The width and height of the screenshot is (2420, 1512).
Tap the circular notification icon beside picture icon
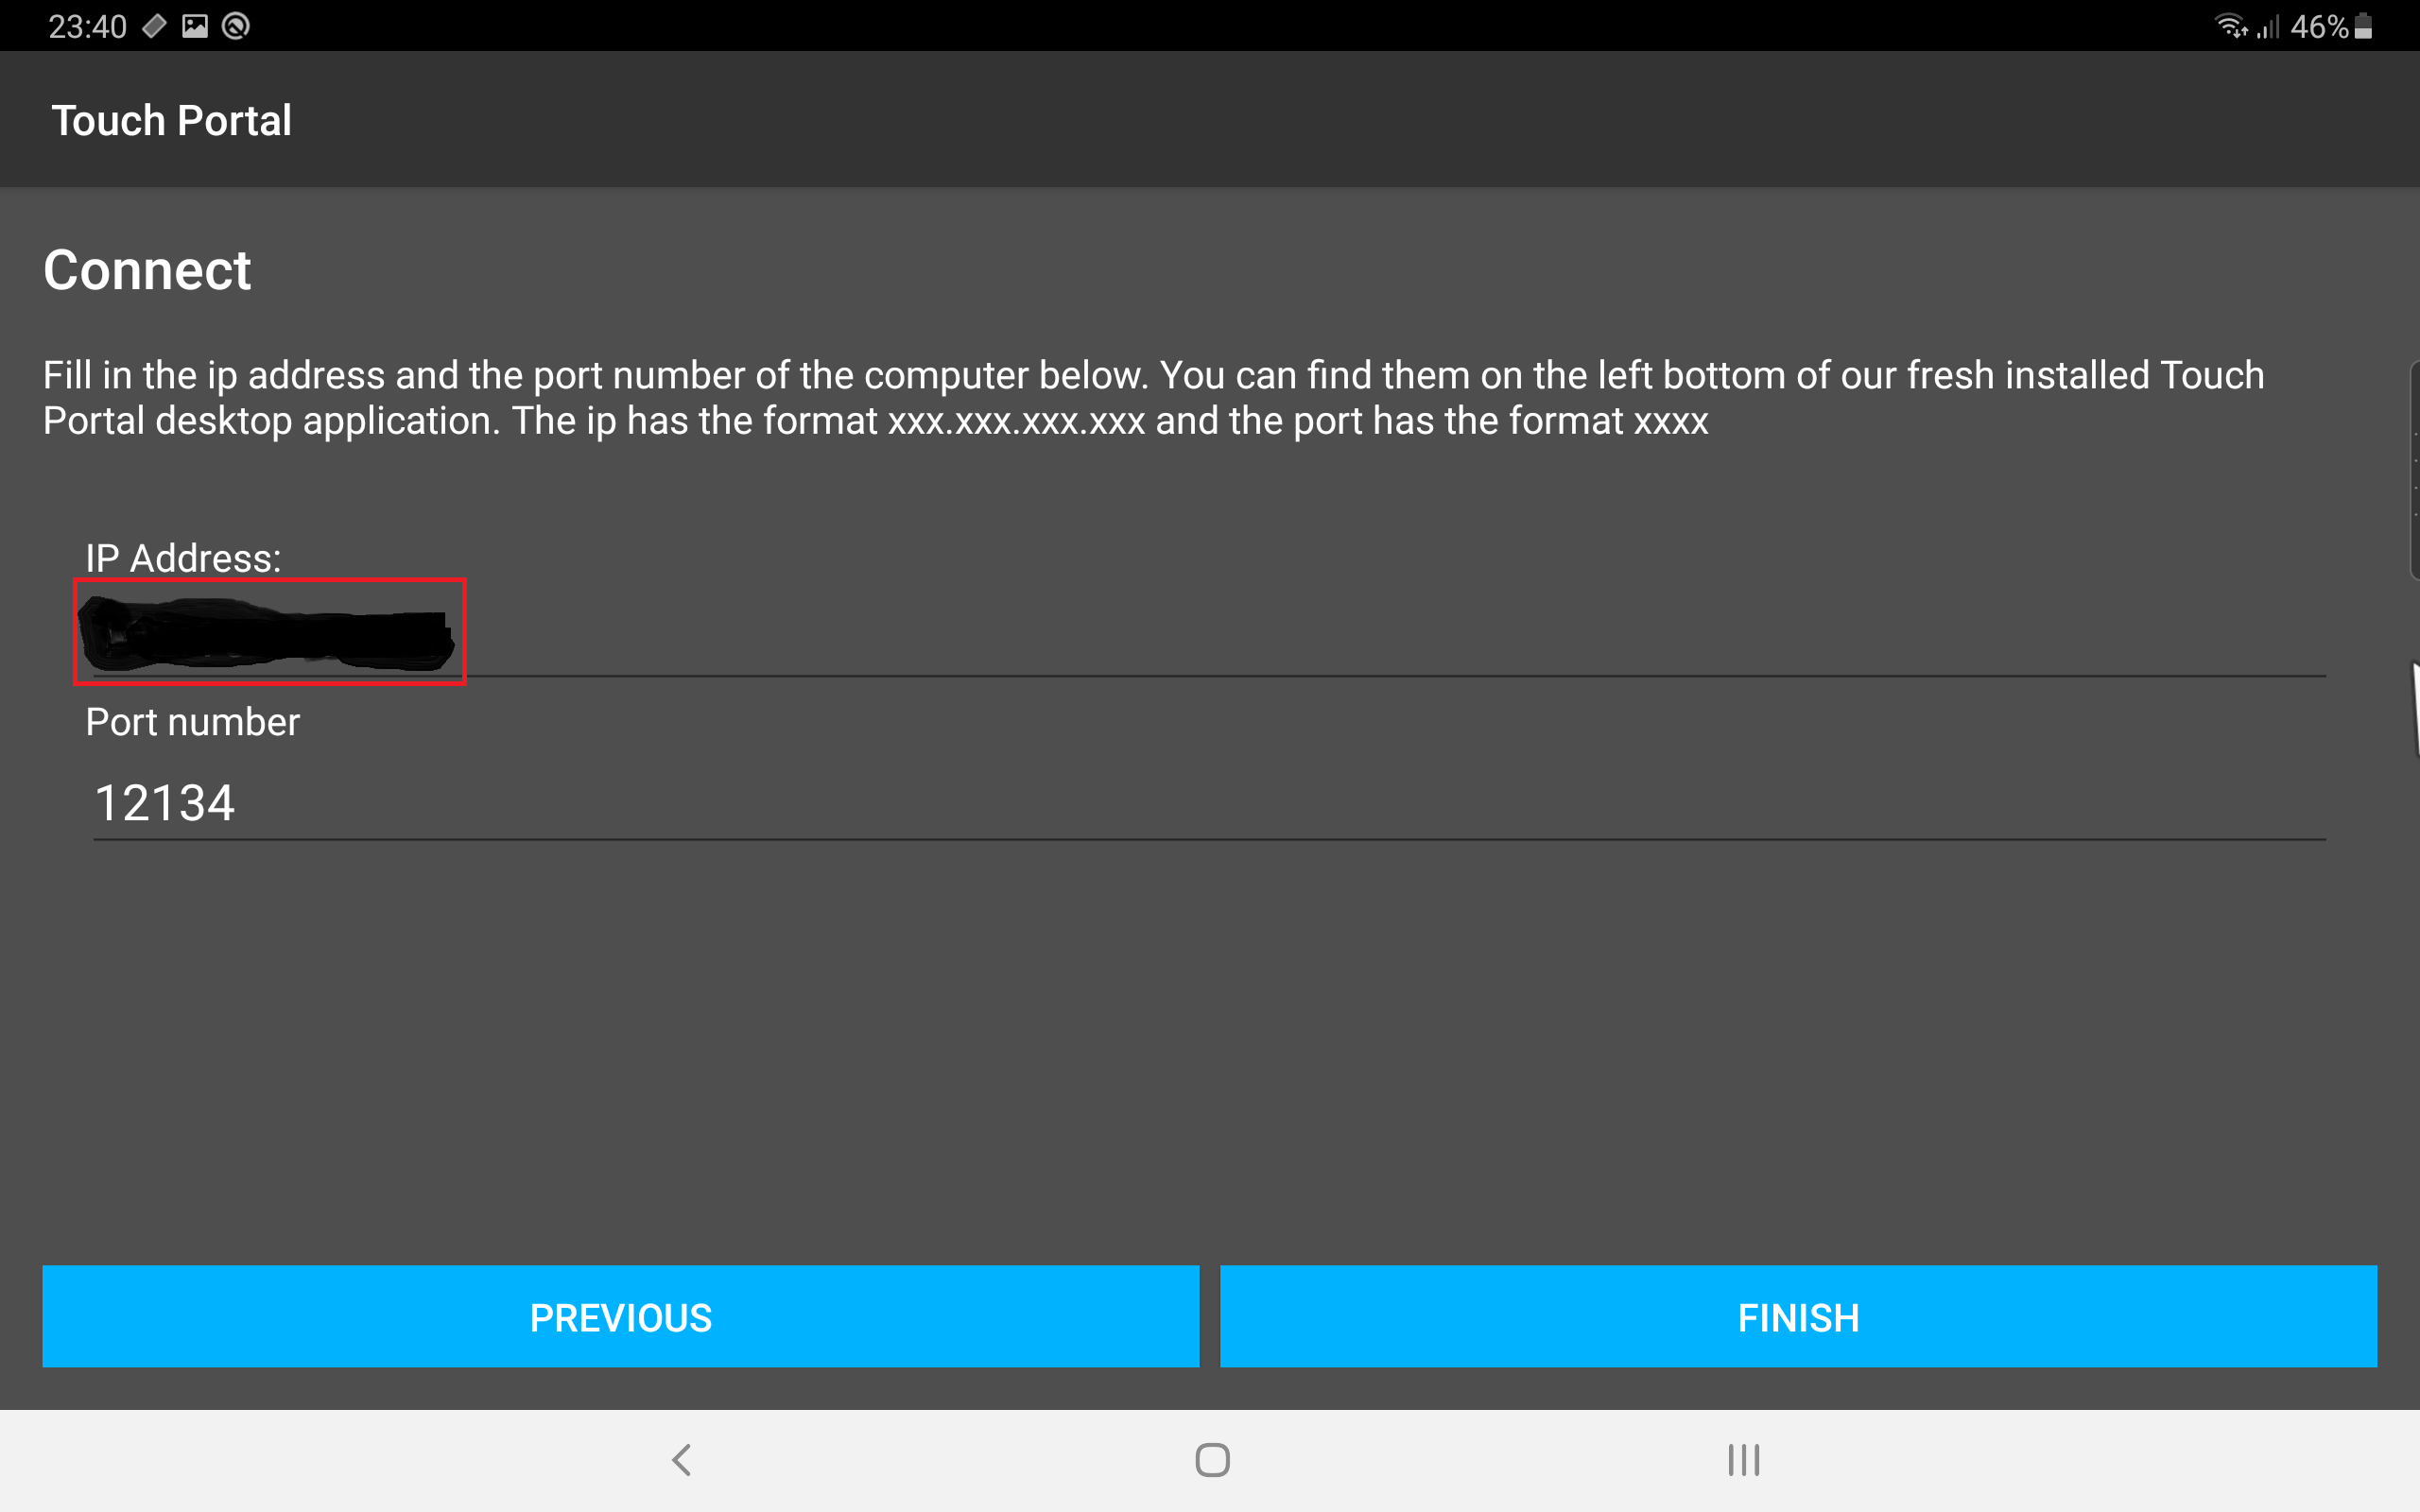pos(236,26)
